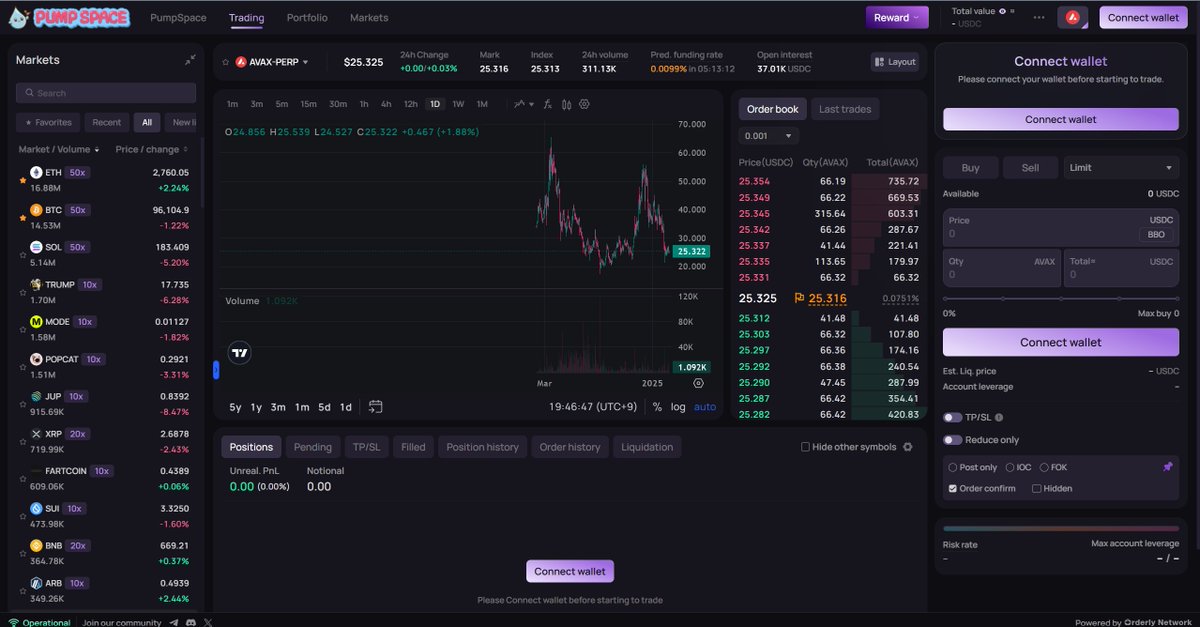
Task: Open chart settings gear icon
Action: pos(584,104)
